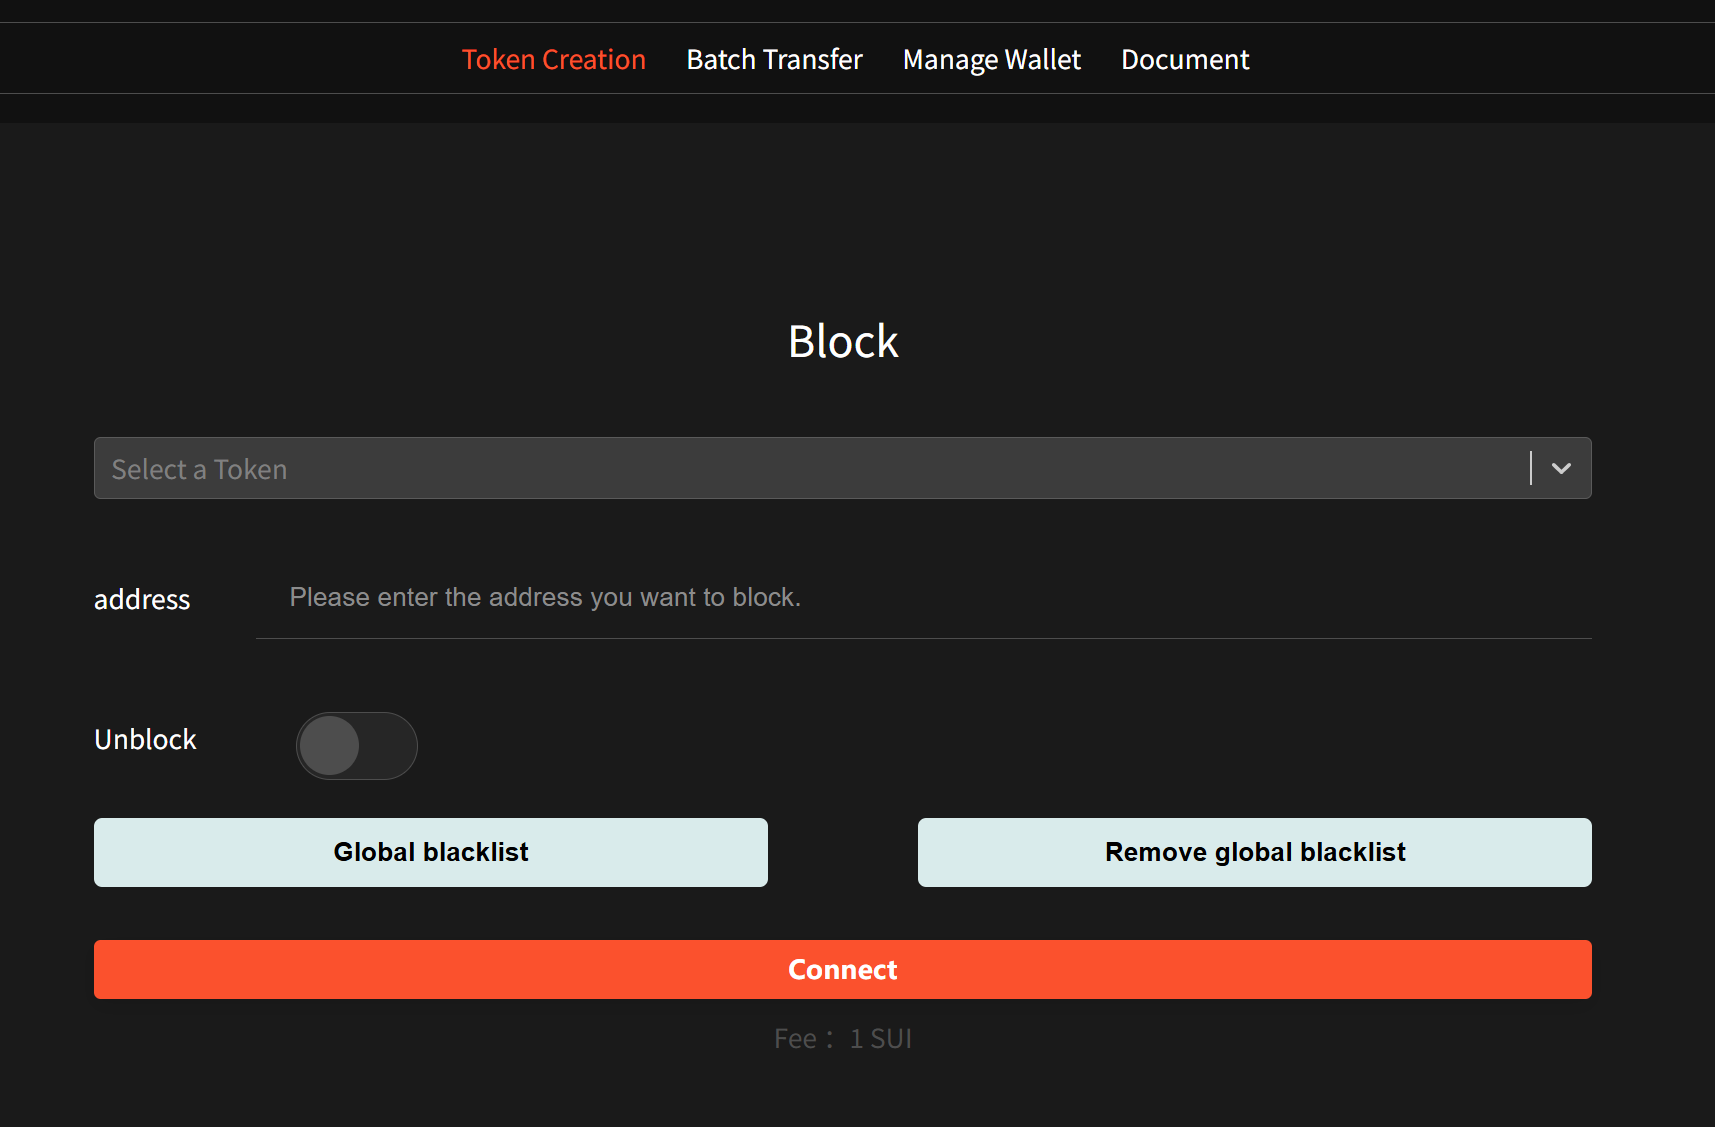Click the Unblock label text
1715x1127 pixels.
144,740
